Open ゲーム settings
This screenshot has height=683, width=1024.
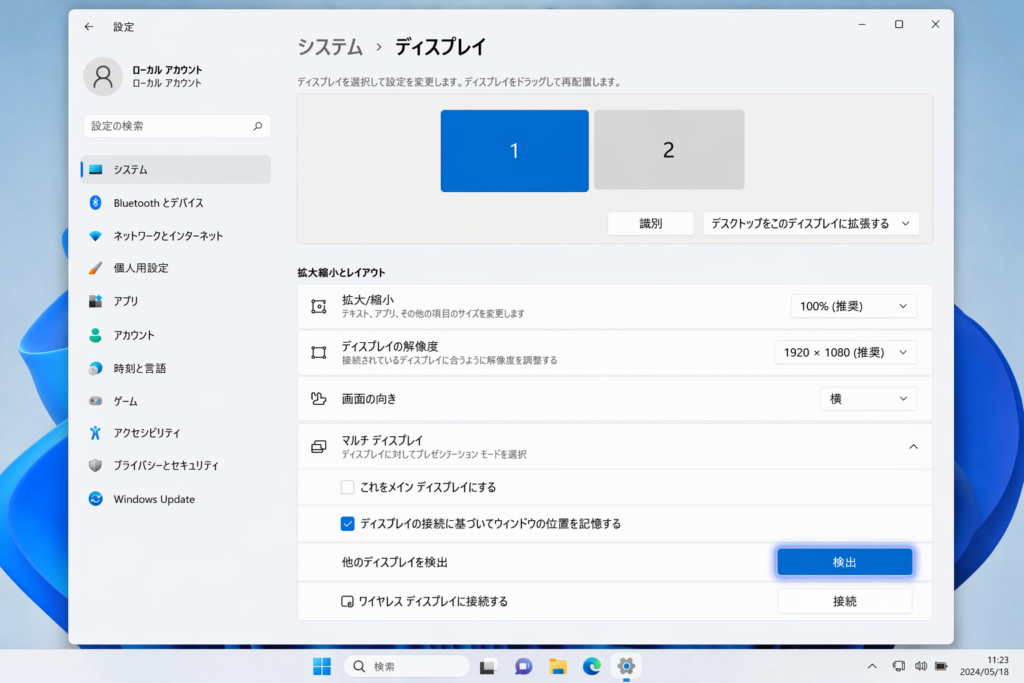(176, 401)
